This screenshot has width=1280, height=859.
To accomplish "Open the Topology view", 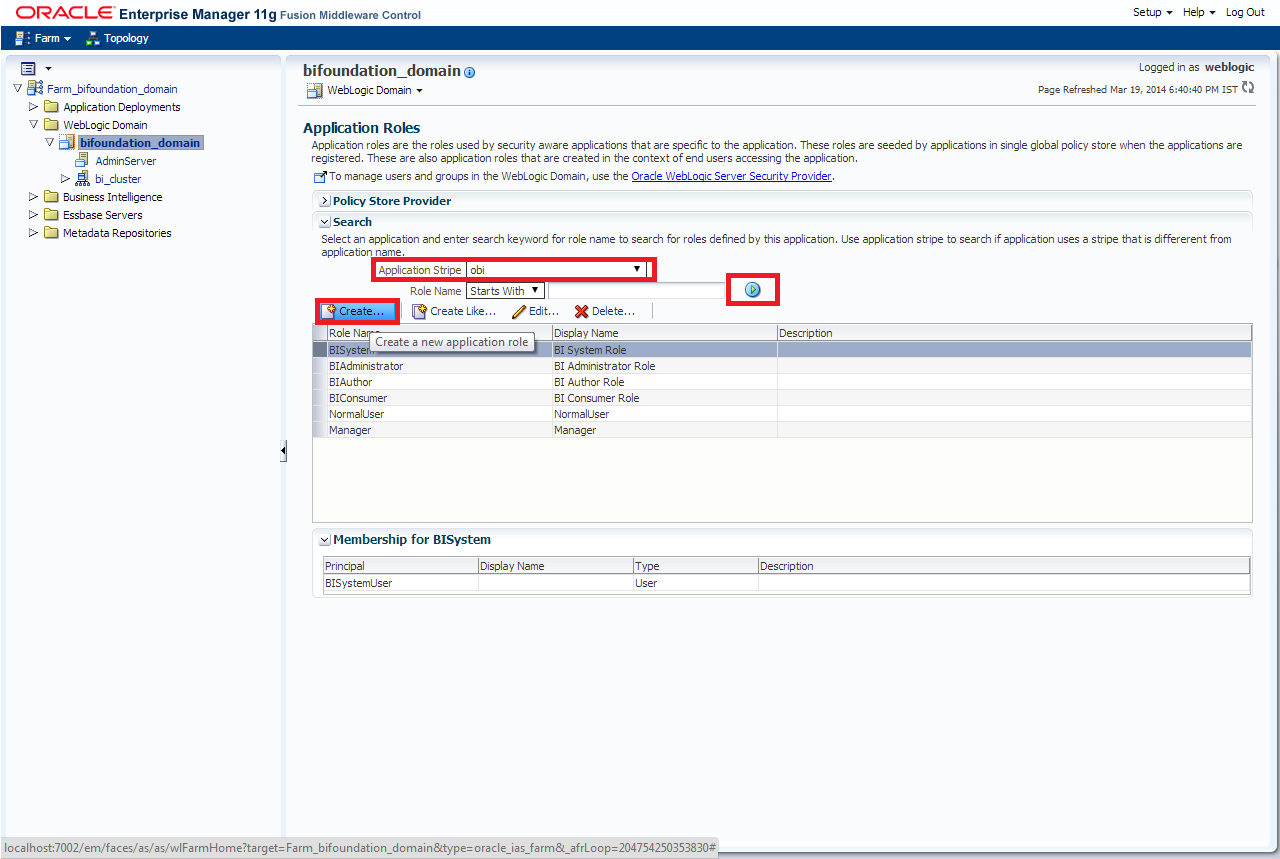I will (x=118, y=38).
